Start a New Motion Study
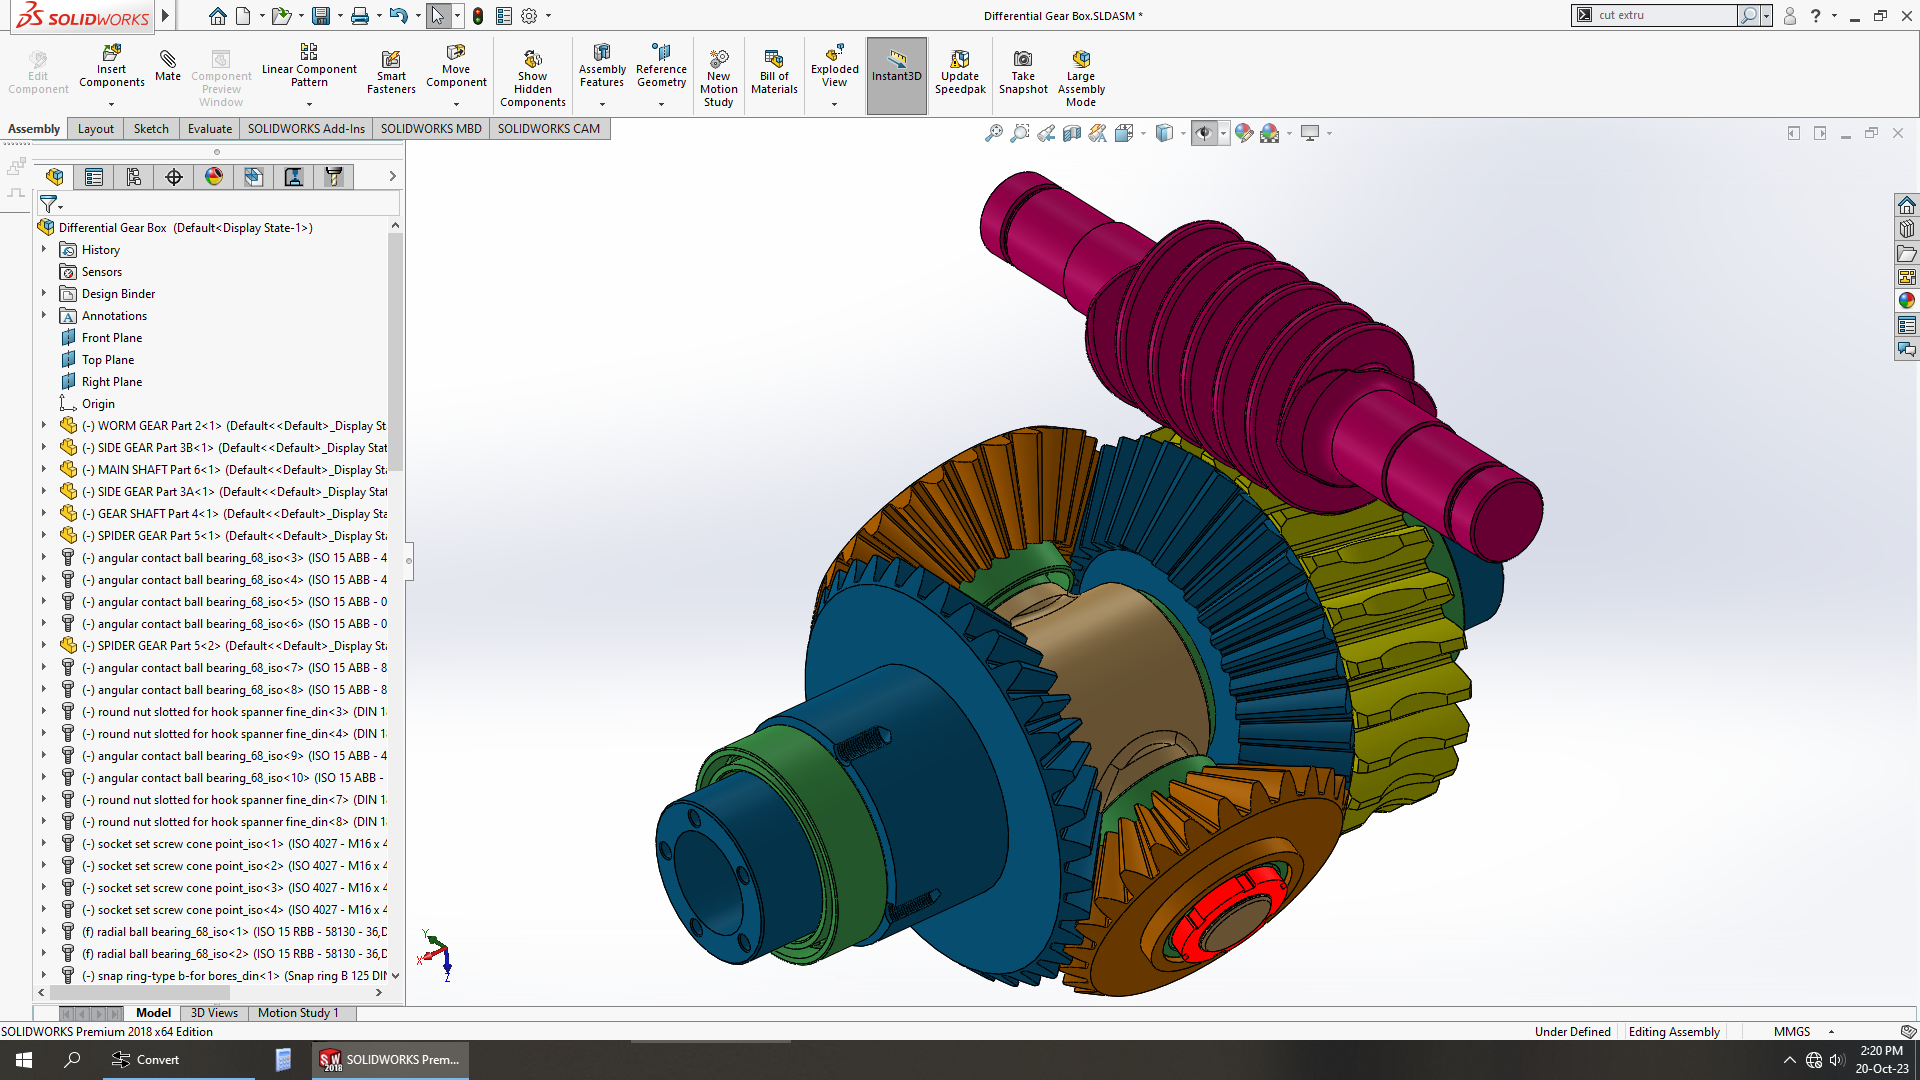The height and width of the screenshot is (1080, 1920). (718, 77)
